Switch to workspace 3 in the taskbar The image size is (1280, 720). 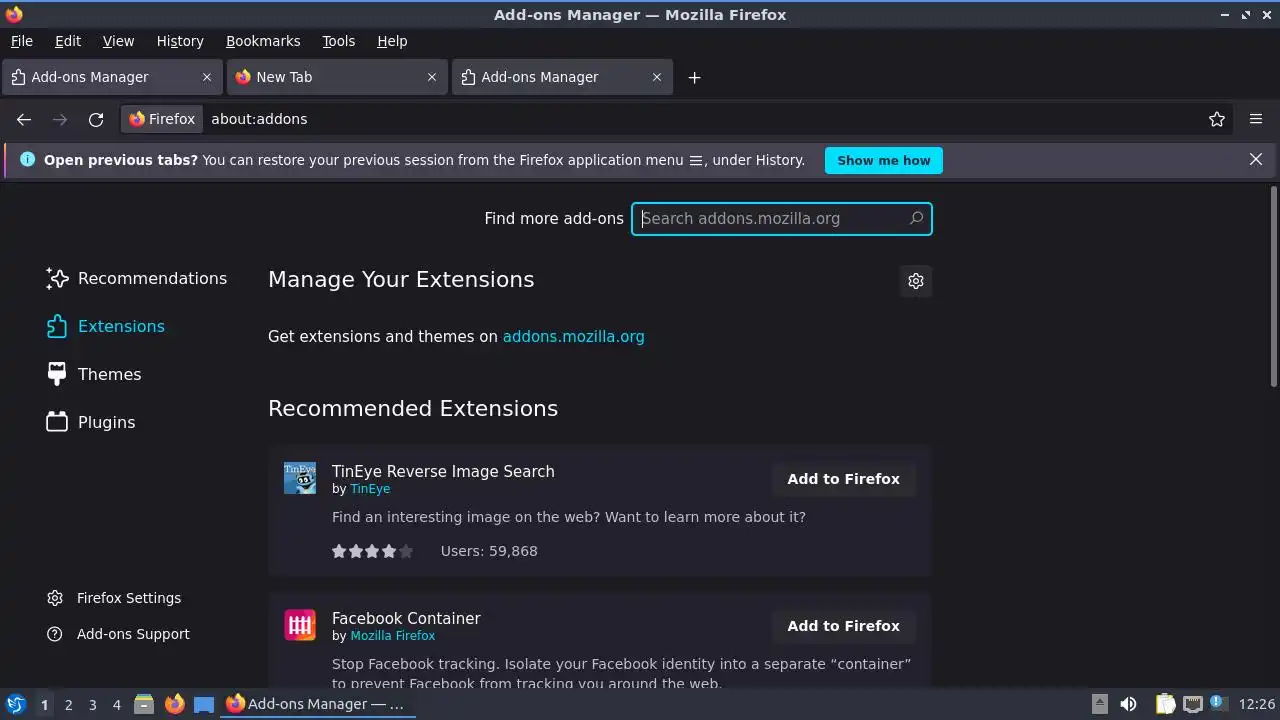coord(92,705)
